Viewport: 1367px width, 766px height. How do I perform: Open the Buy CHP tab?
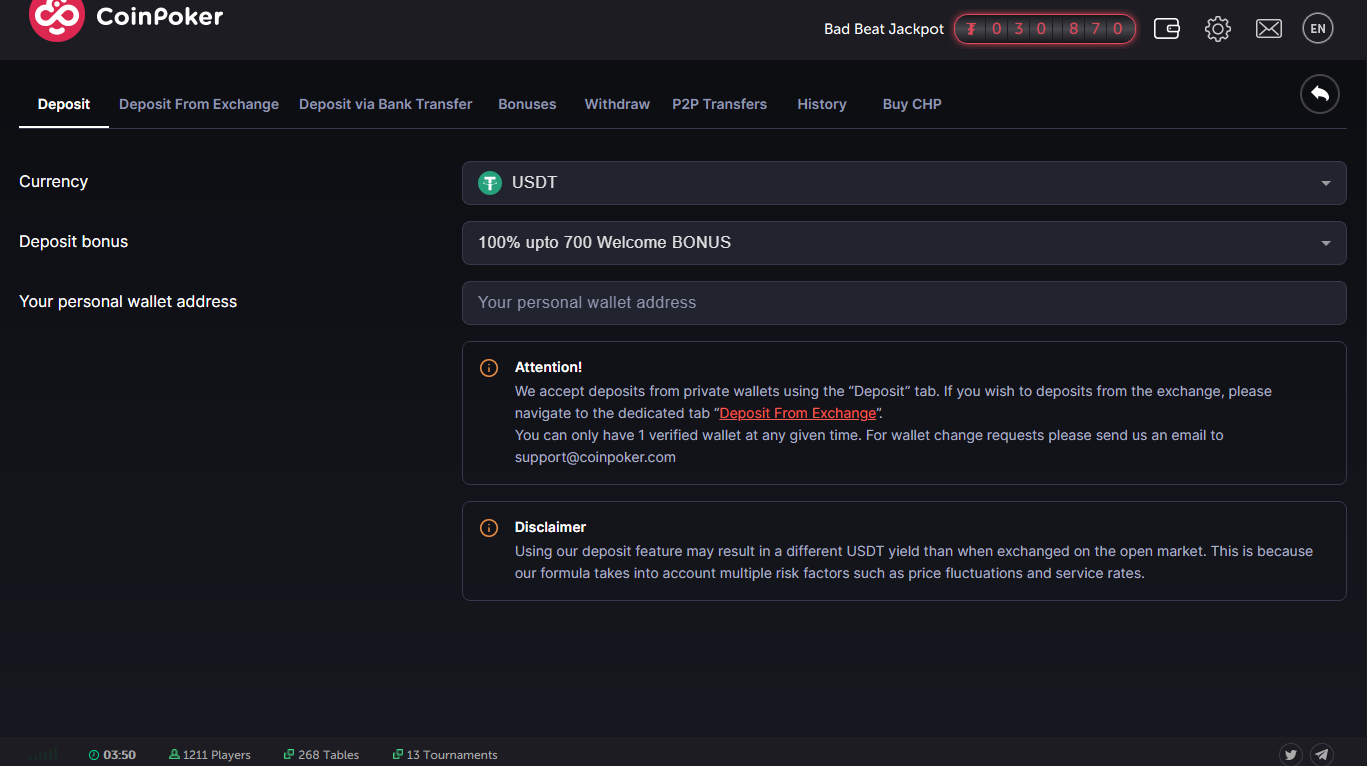(x=912, y=104)
